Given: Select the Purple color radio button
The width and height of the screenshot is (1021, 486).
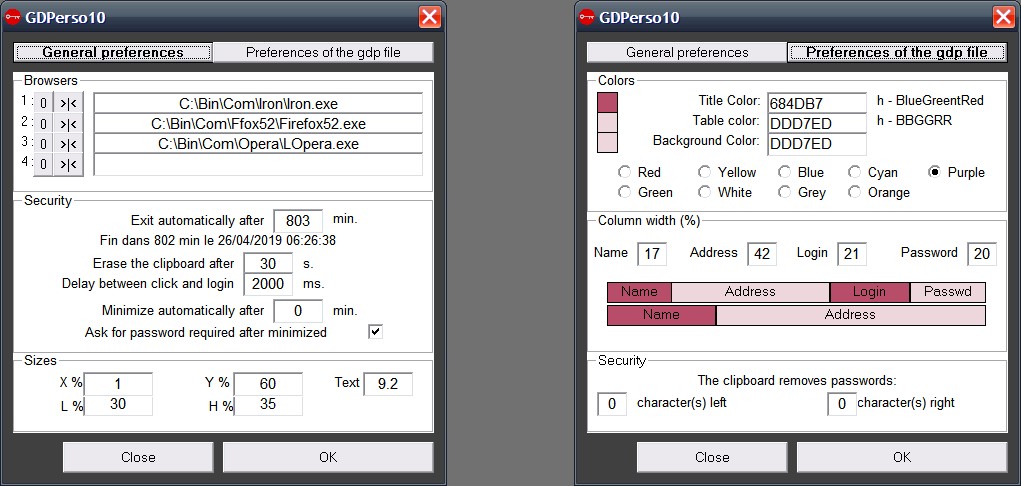Looking at the screenshot, I should pyautogui.click(x=935, y=172).
